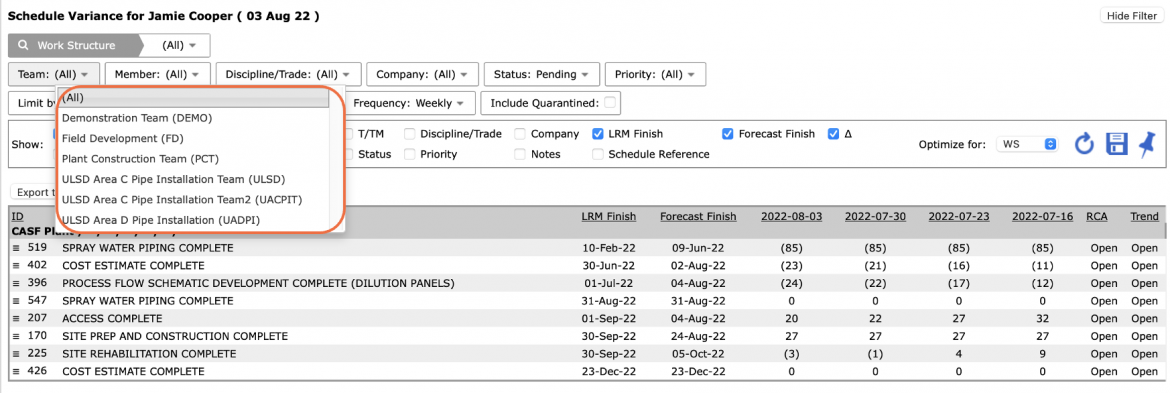This screenshot has height=393, width=1170.
Task: Click the Export button below the filters
Action: coord(34,192)
